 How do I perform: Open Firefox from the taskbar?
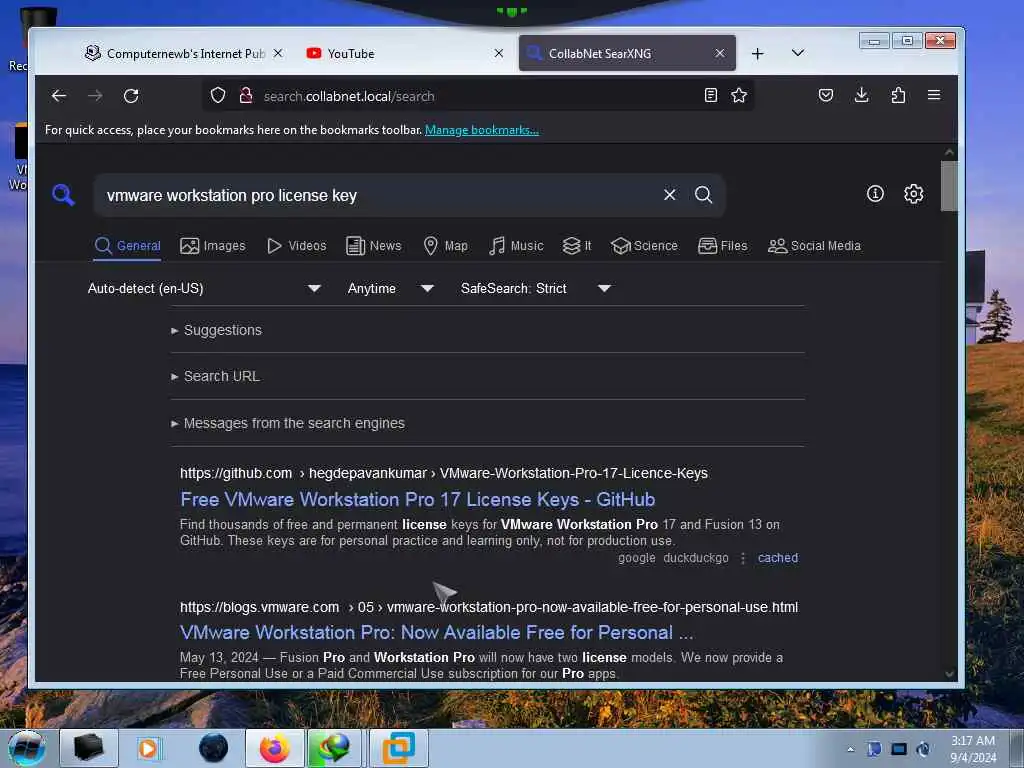click(275, 748)
